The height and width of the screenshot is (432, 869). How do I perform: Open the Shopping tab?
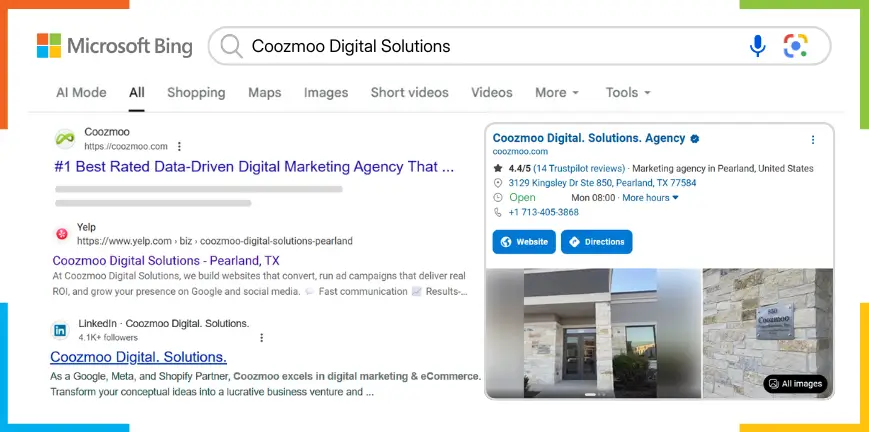pos(196,93)
